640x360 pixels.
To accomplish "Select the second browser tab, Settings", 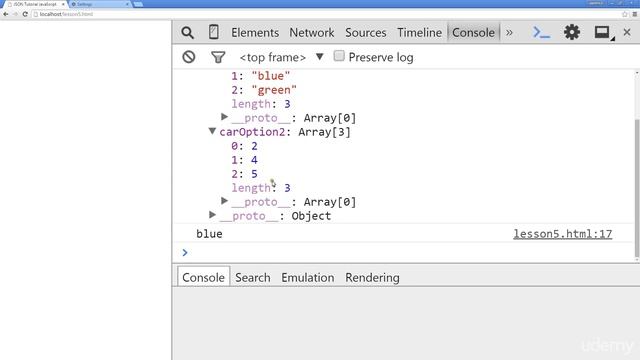I will pos(99,4).
